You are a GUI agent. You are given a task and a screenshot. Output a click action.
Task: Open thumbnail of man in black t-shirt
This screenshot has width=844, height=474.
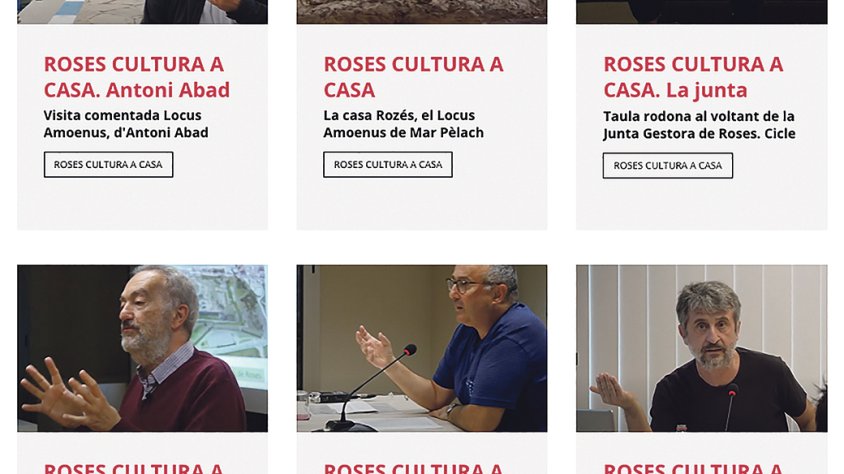[x=702, y=348]
